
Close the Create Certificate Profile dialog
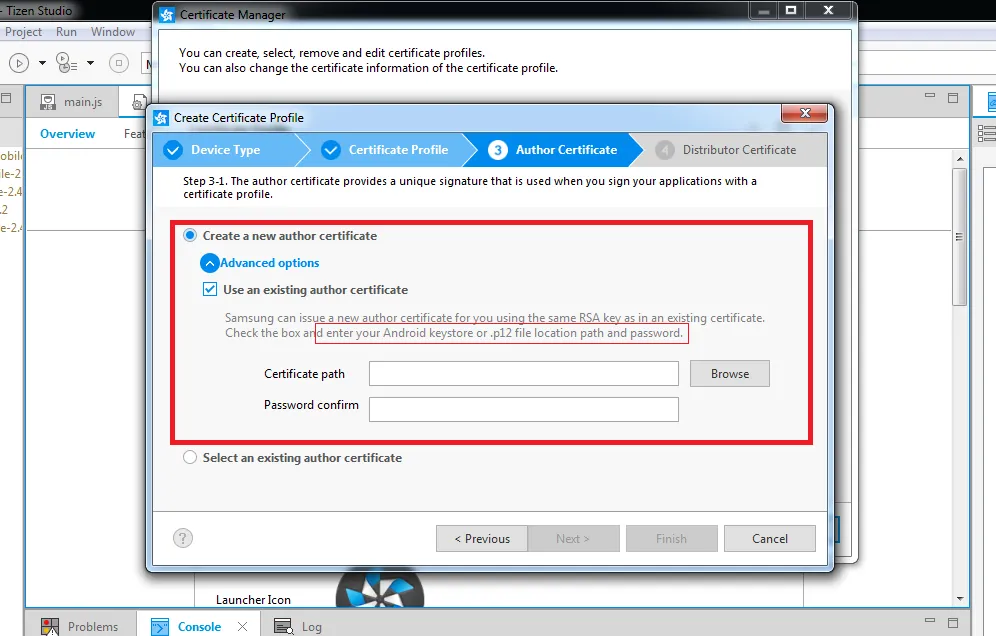tap(805, 113)
